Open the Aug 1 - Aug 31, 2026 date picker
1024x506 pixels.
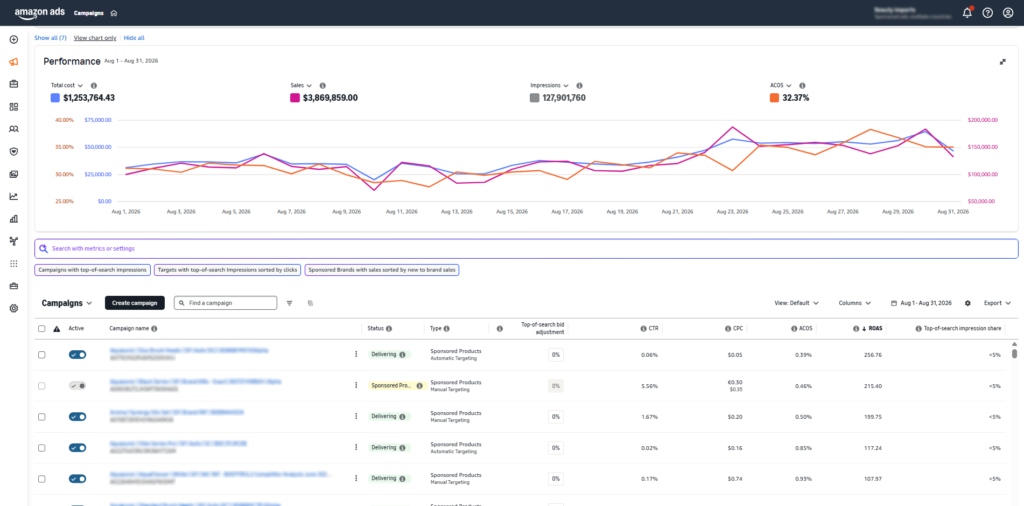pos(921,303)
